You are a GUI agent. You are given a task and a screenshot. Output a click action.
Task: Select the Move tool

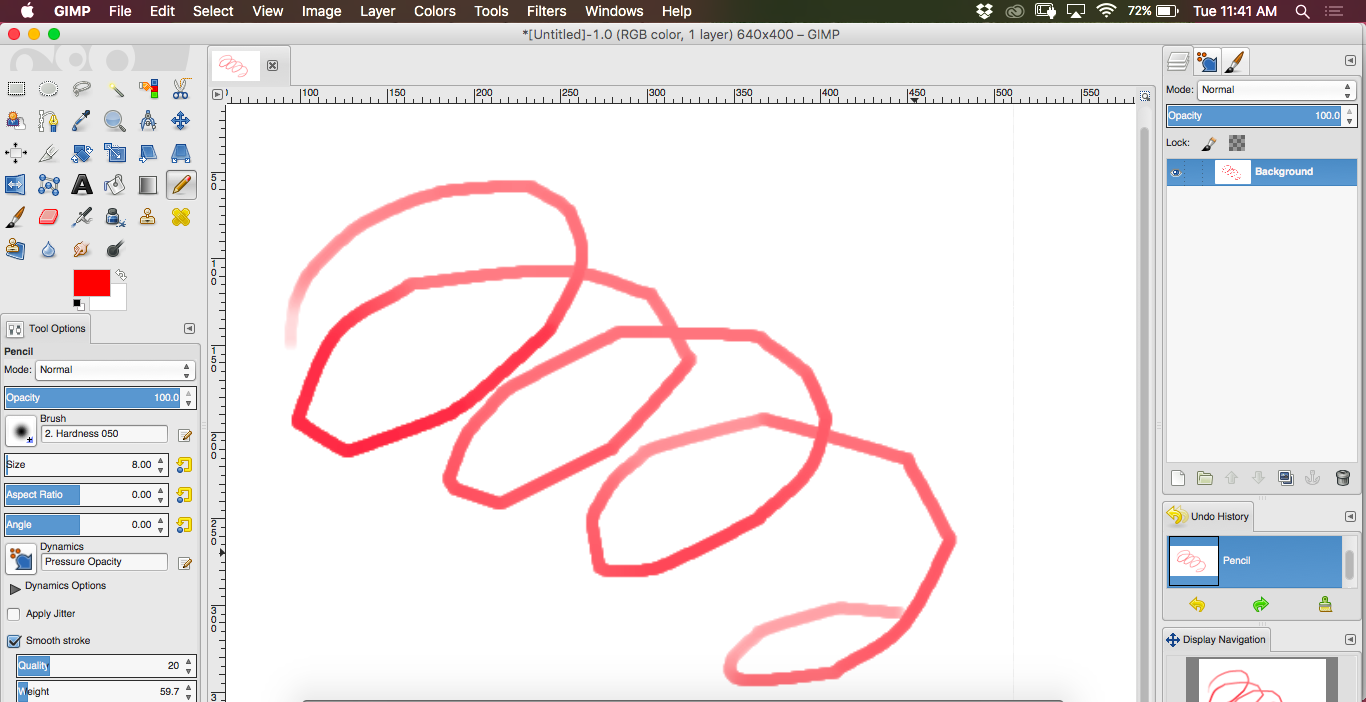tap(181, 121)
